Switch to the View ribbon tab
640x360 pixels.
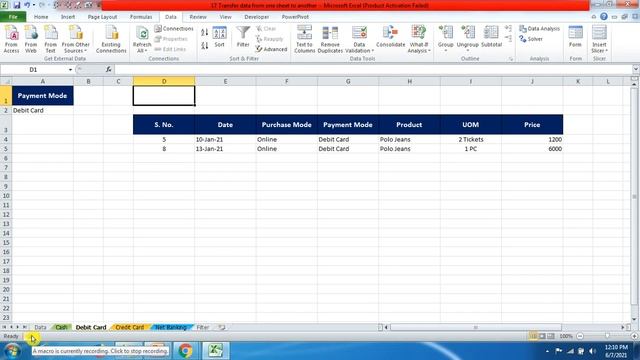click(225, 17)
